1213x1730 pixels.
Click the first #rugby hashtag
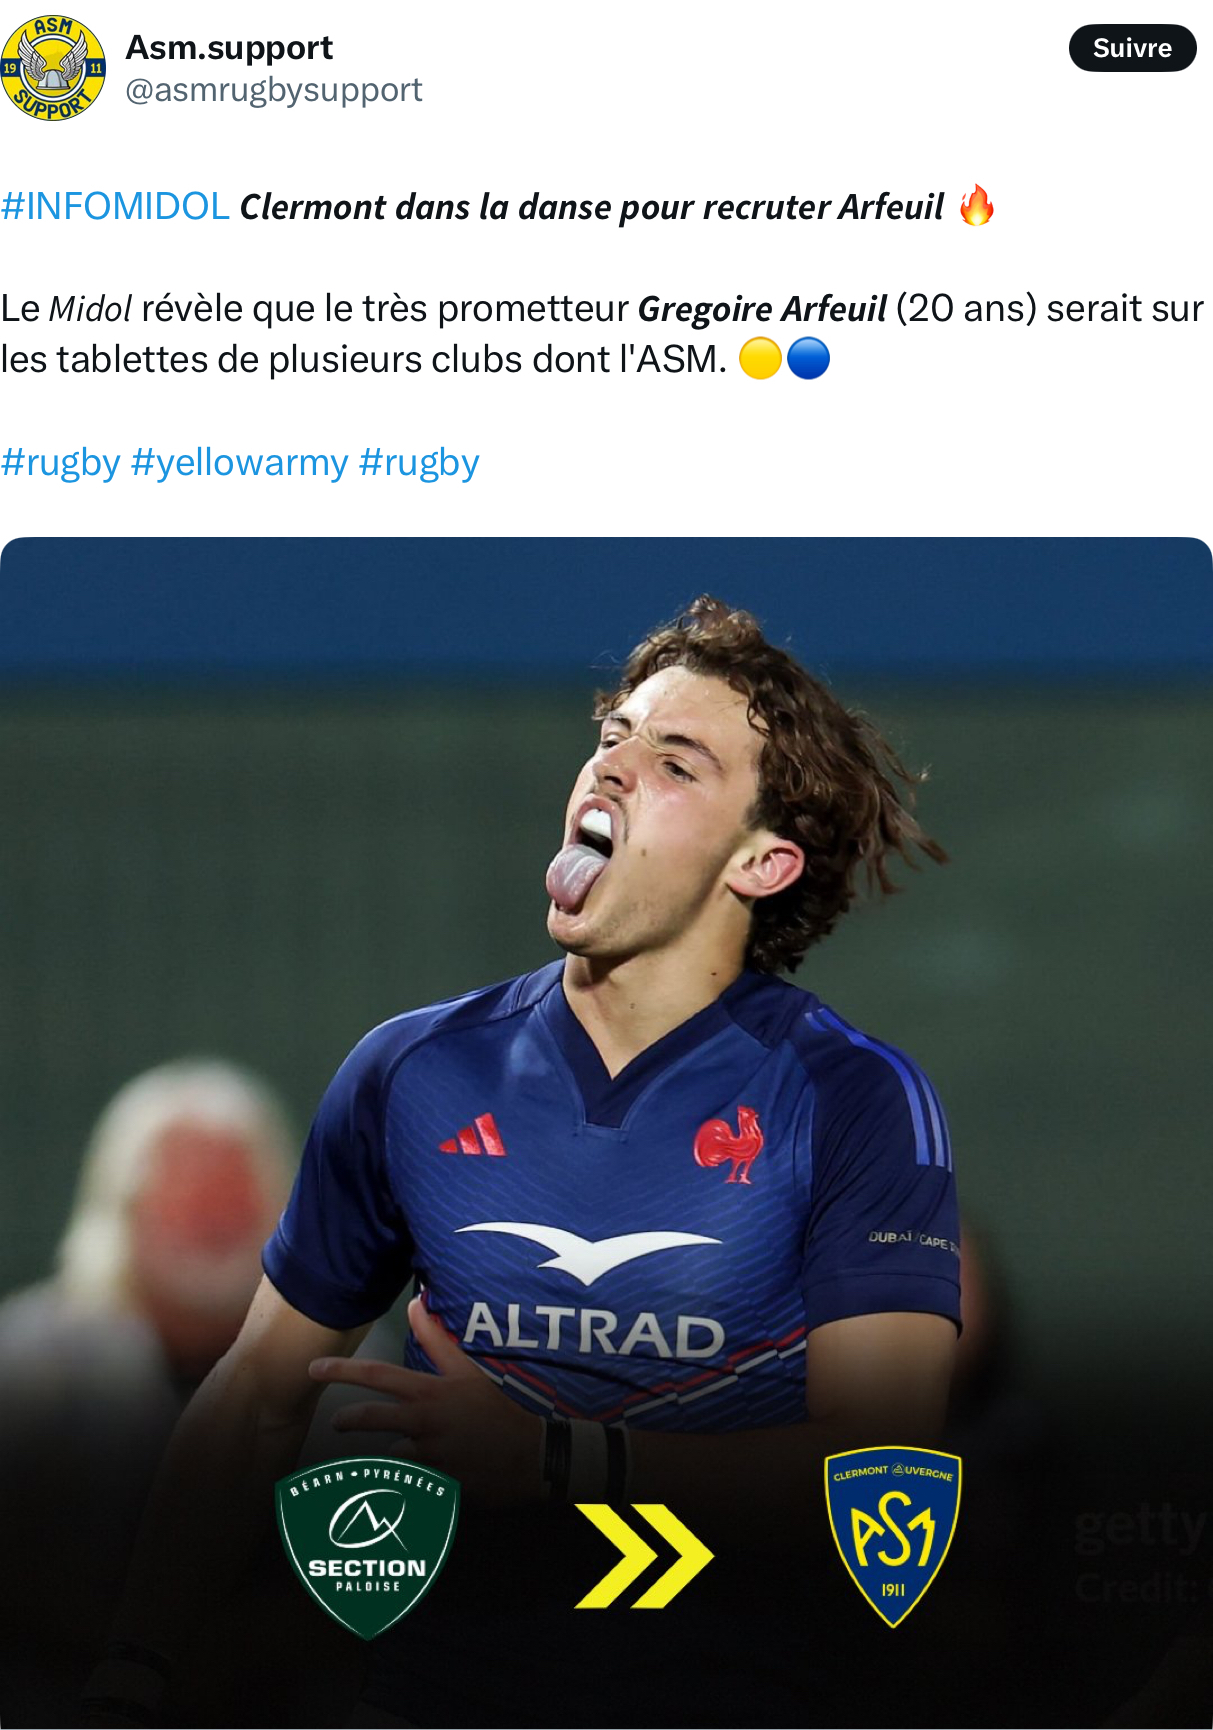61,463
